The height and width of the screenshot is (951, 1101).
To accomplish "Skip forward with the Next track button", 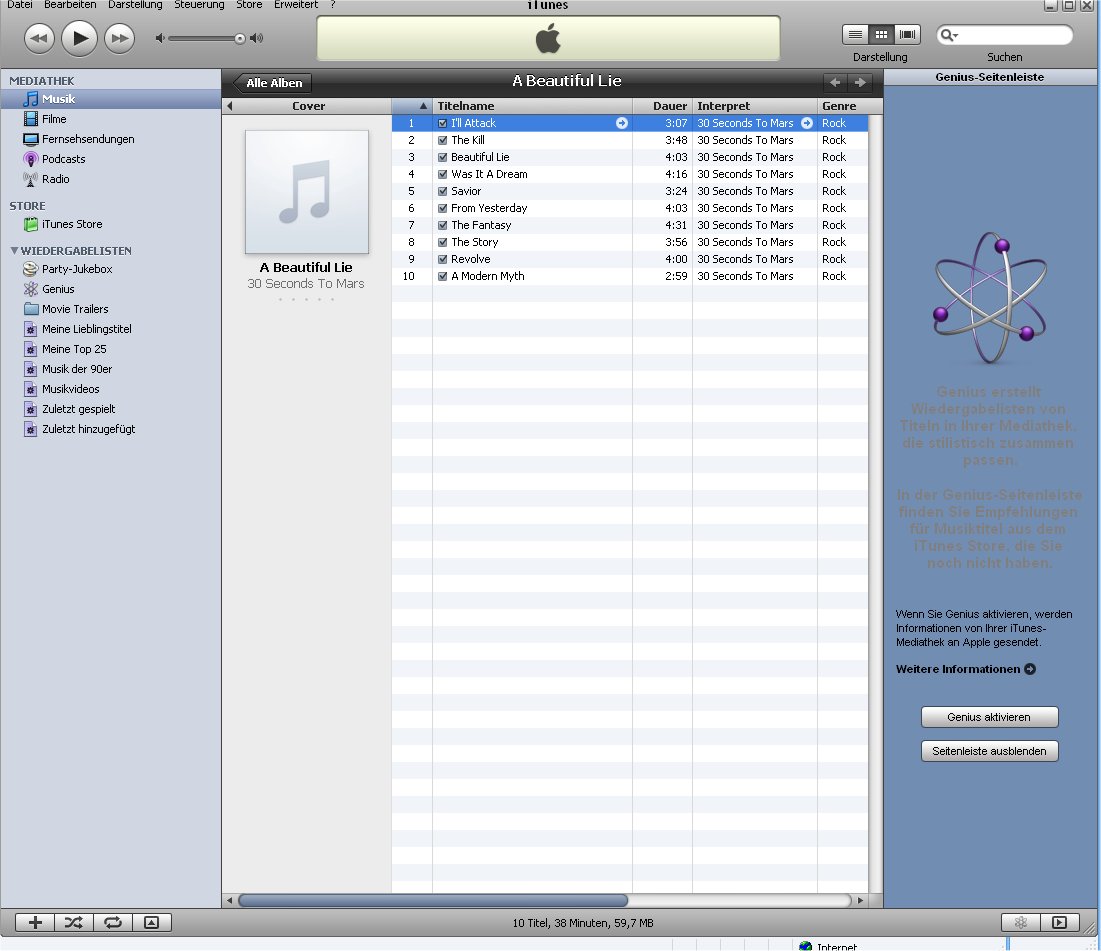I will point(119,38).
